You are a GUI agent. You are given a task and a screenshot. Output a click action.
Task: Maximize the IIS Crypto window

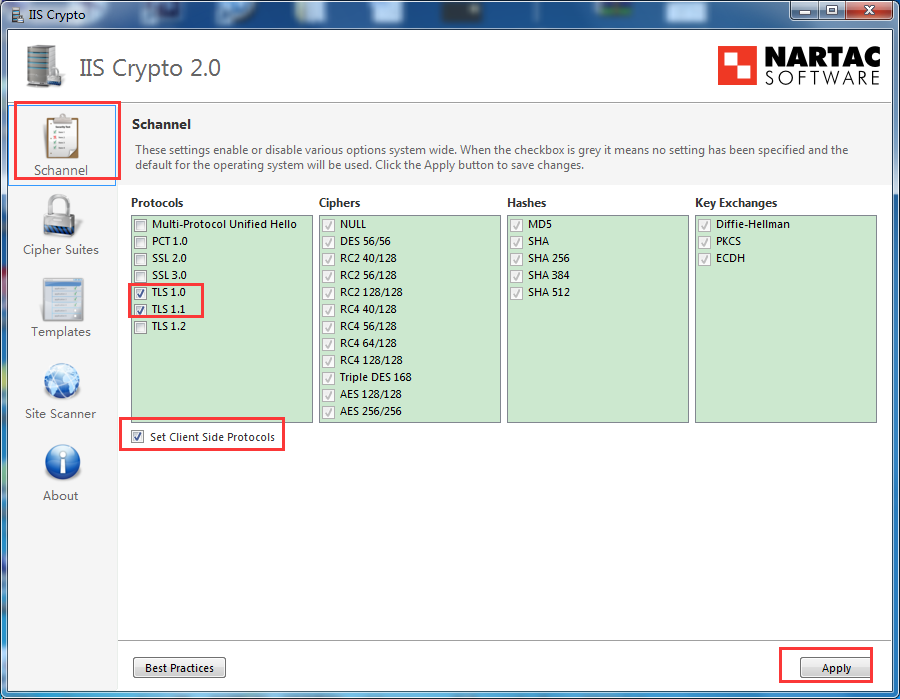(832, 10)
